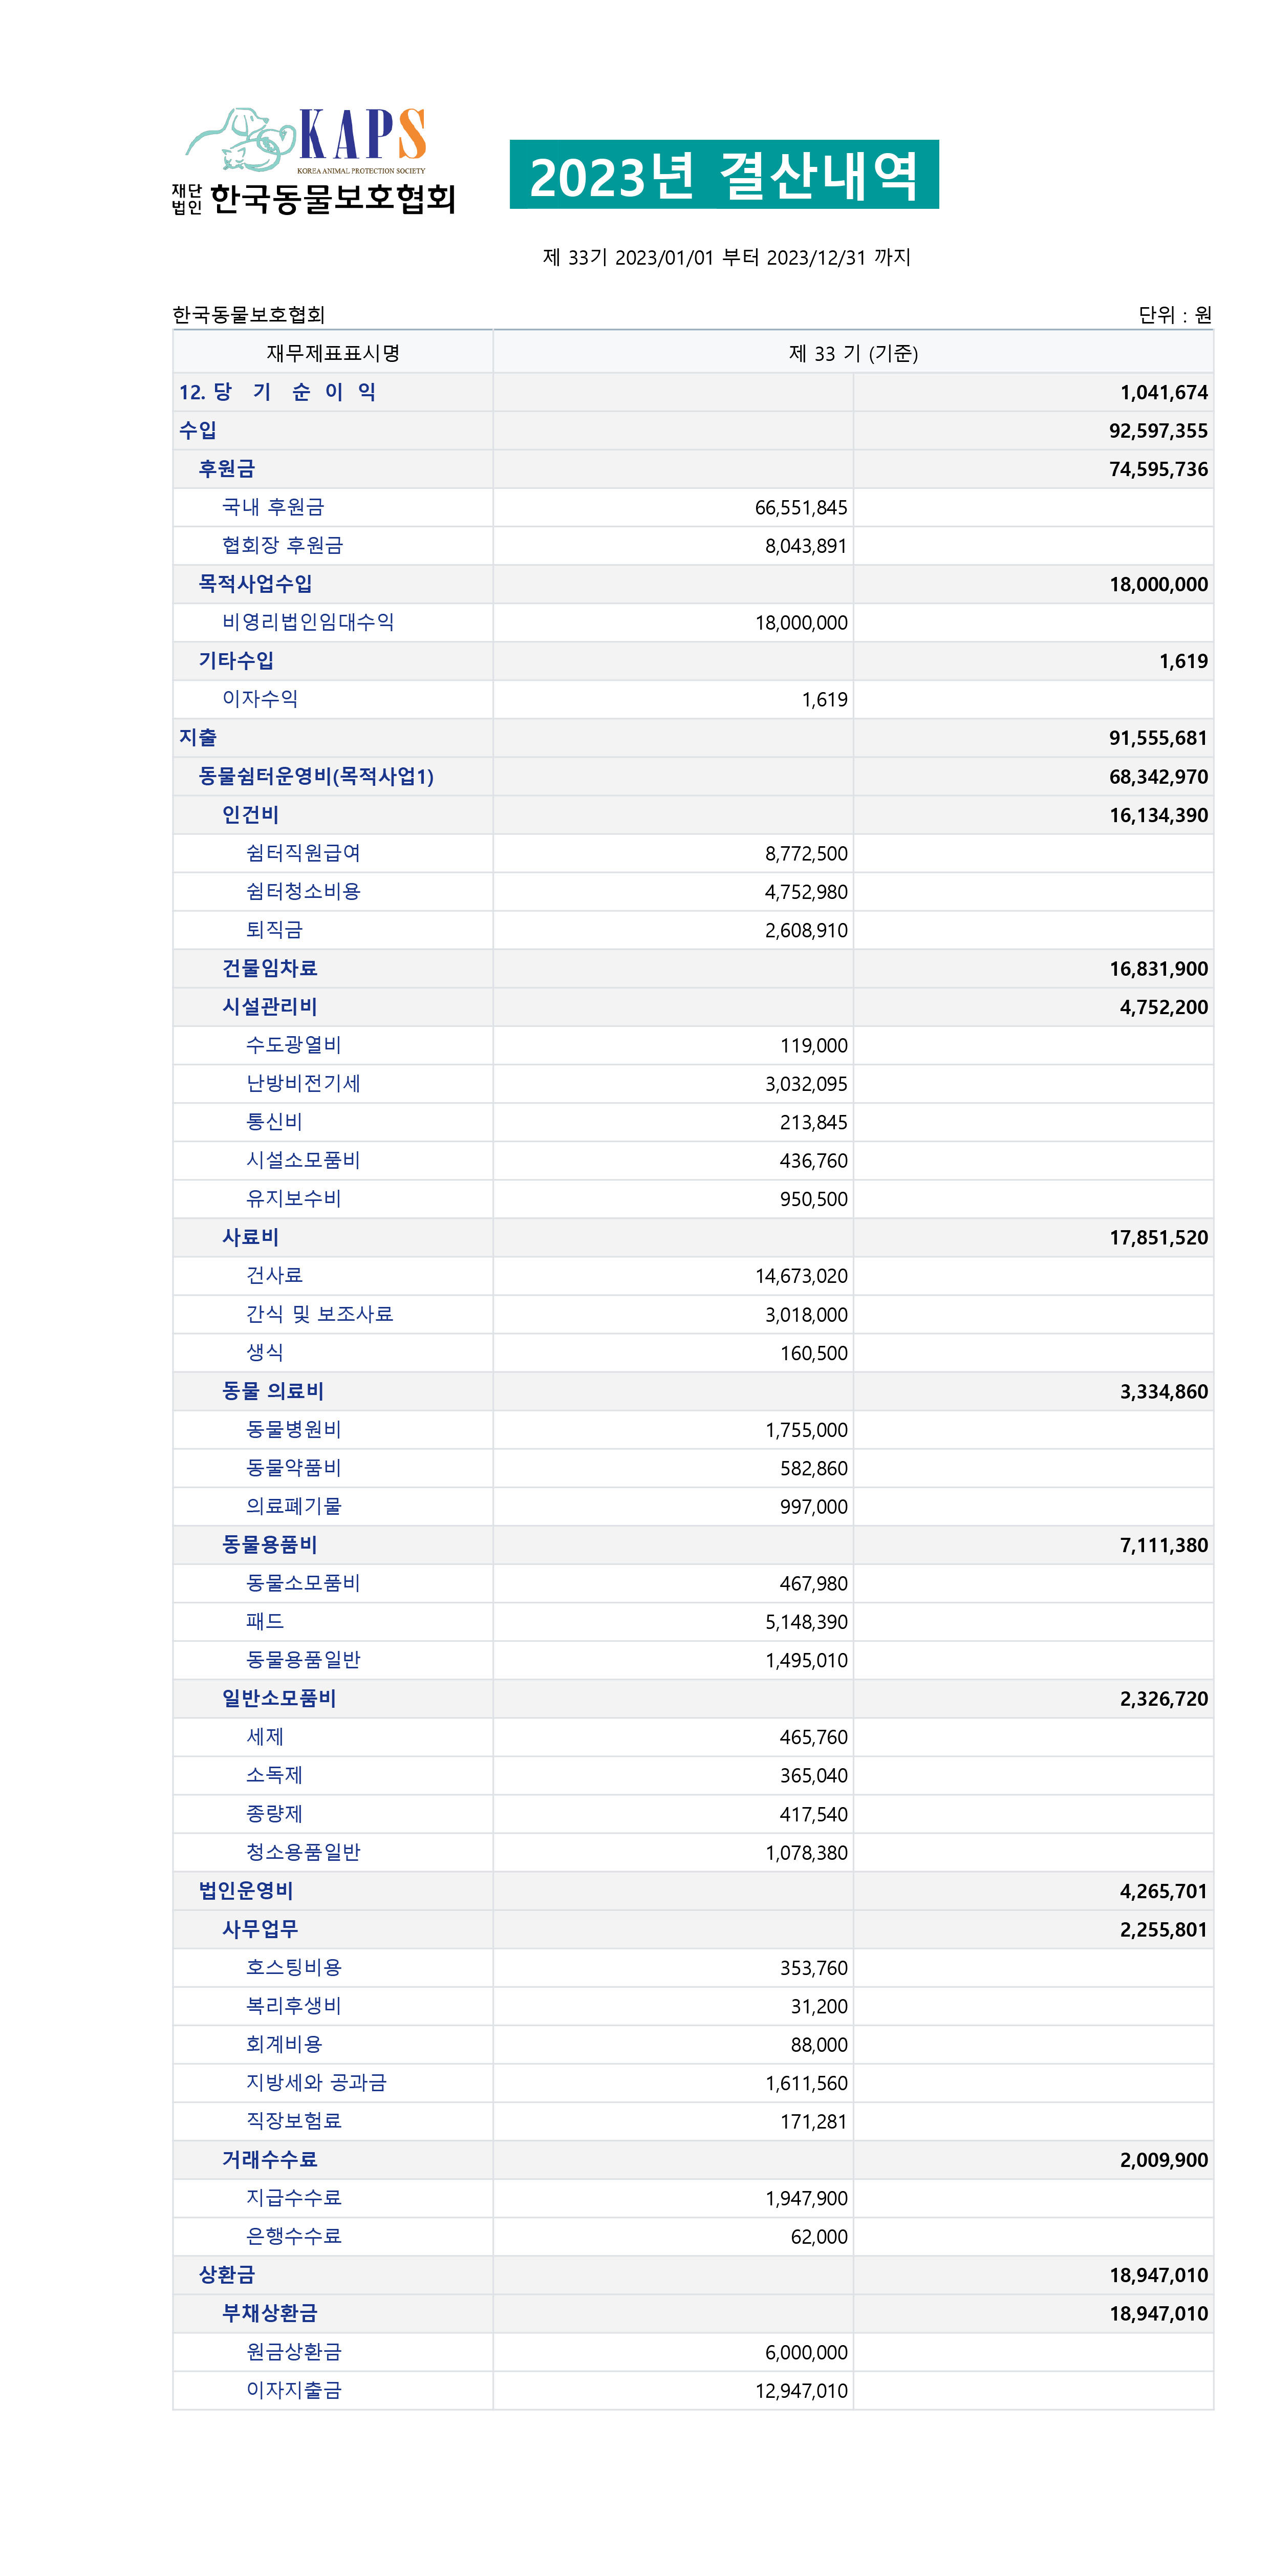Viewport: 1271px width, 2576px height.
Task: Select the '12. 당 기 순 이 익' row label
Action: click(x=278, y=392)
